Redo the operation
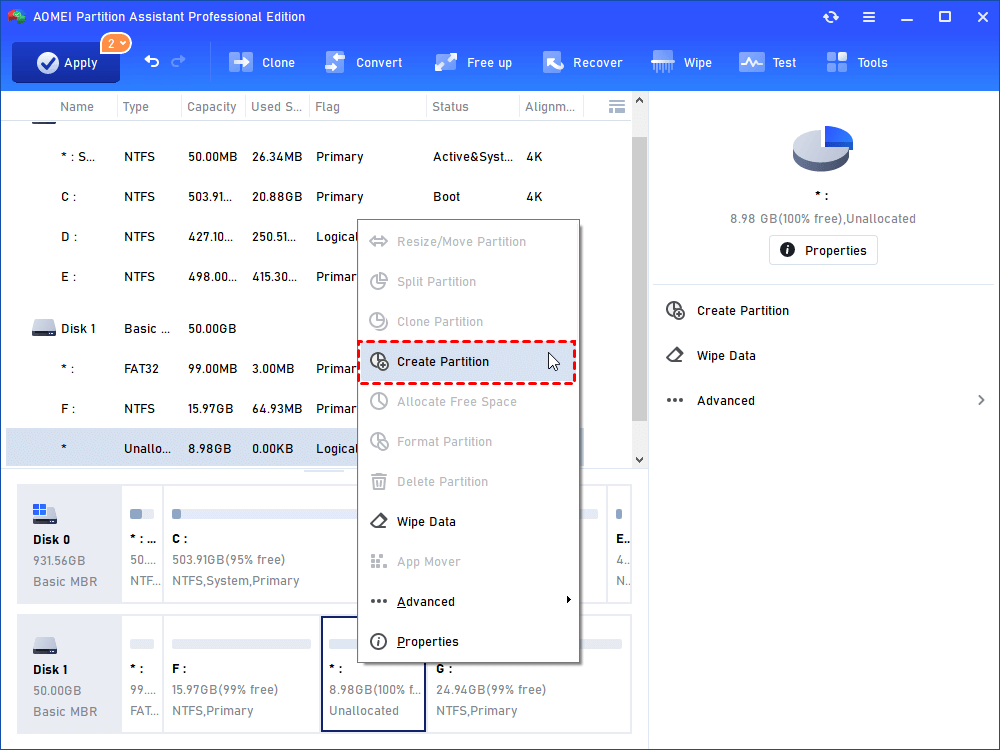 [179, 61]
